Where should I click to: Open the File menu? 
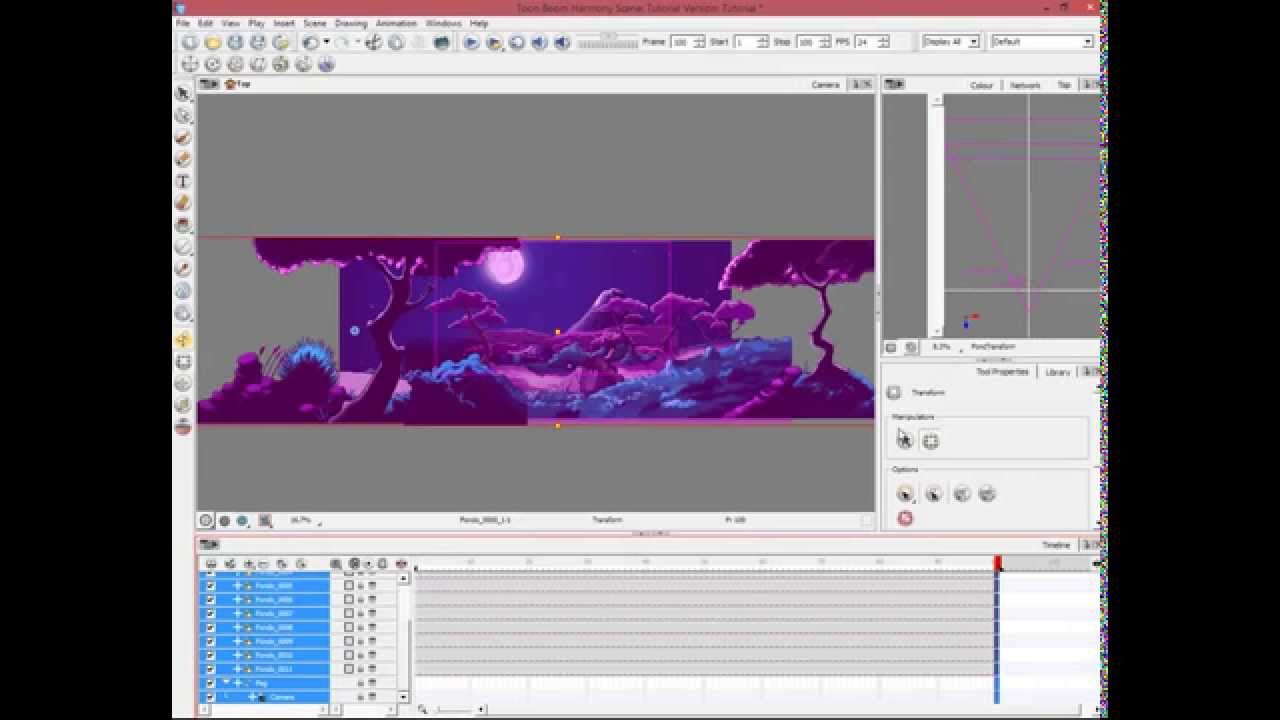(x=183, y=23)
